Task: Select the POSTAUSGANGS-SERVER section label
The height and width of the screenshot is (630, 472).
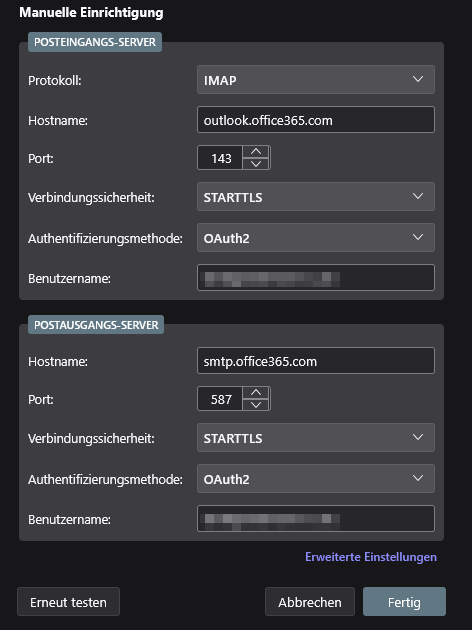Action: [x=96, y=325]
